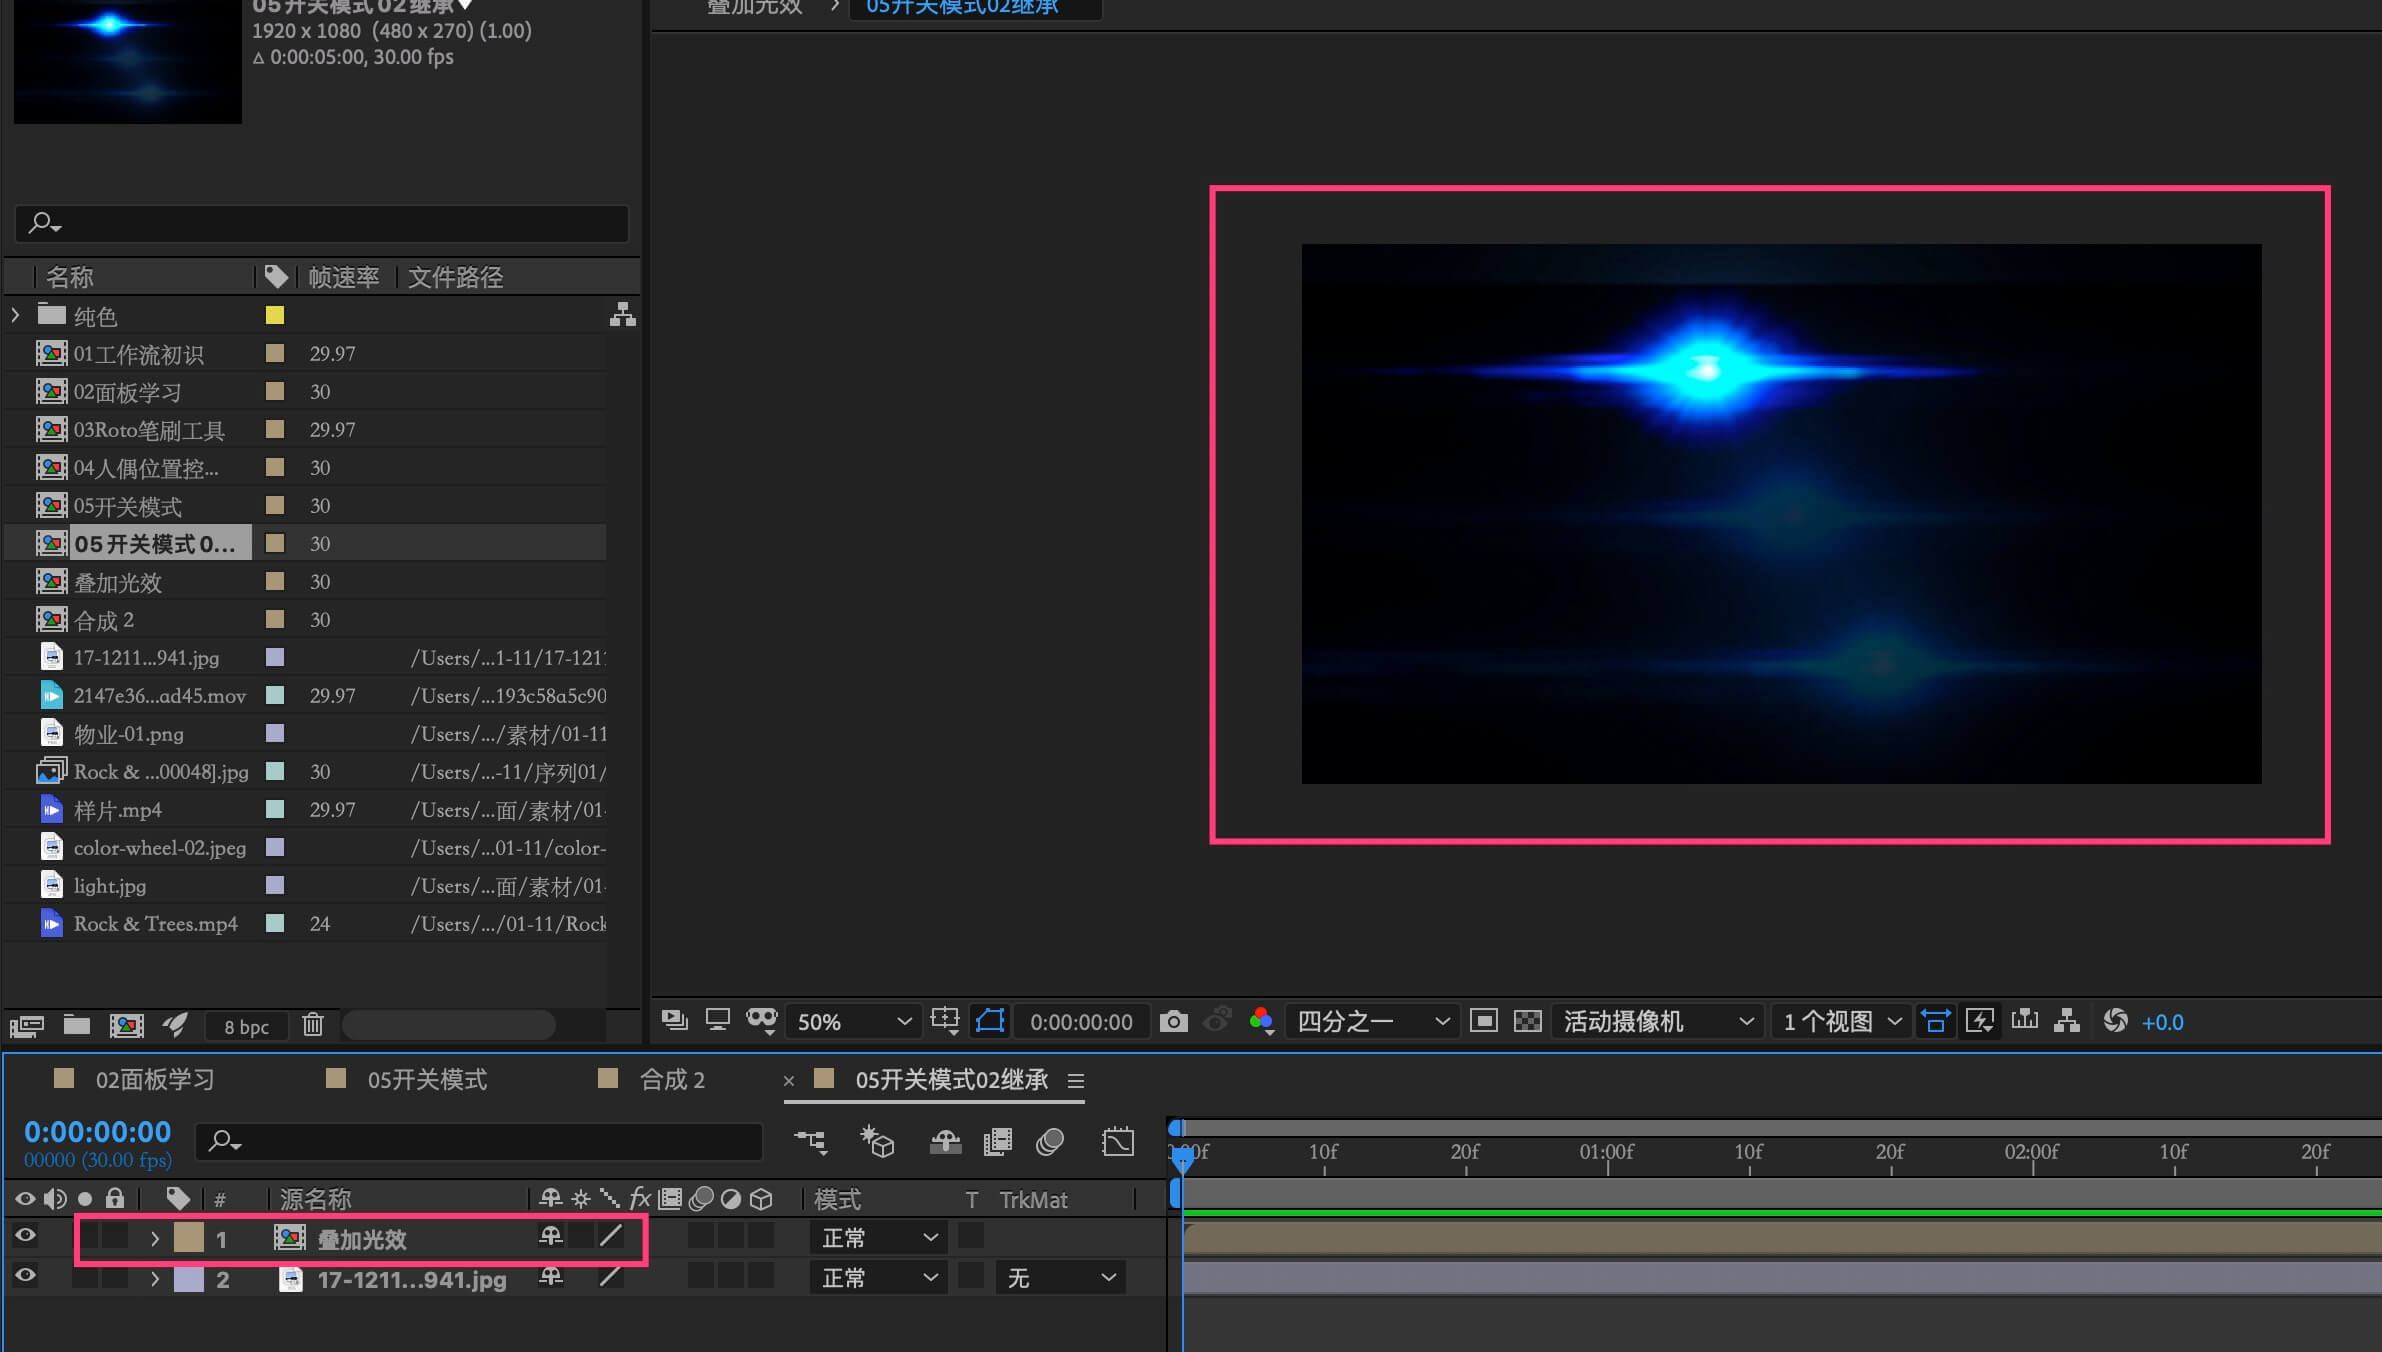Click the yellow label swatch of 纯色 folder
This screenshot has width=2382, height=1352.
(275, 316)
